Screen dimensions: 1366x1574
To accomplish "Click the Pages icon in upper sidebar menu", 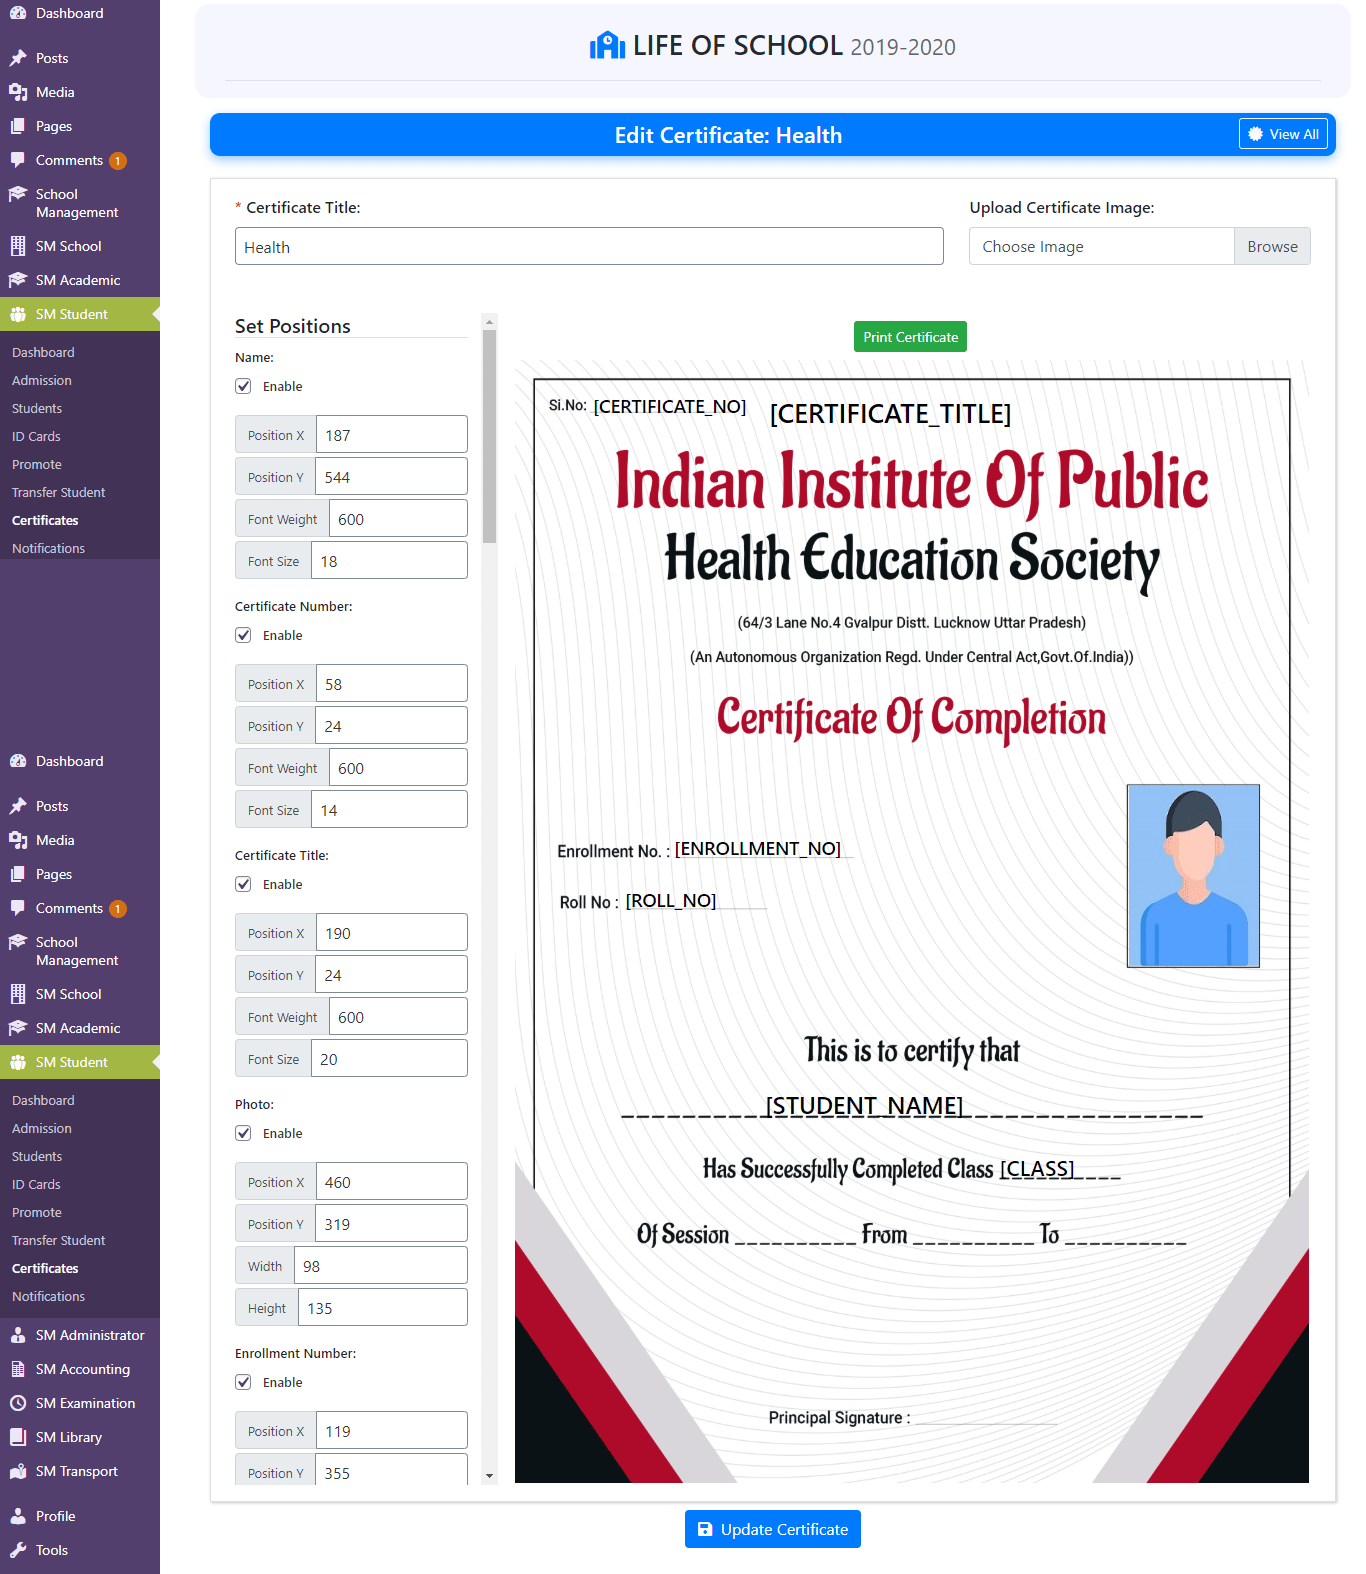I will click(x=18, y=126).
